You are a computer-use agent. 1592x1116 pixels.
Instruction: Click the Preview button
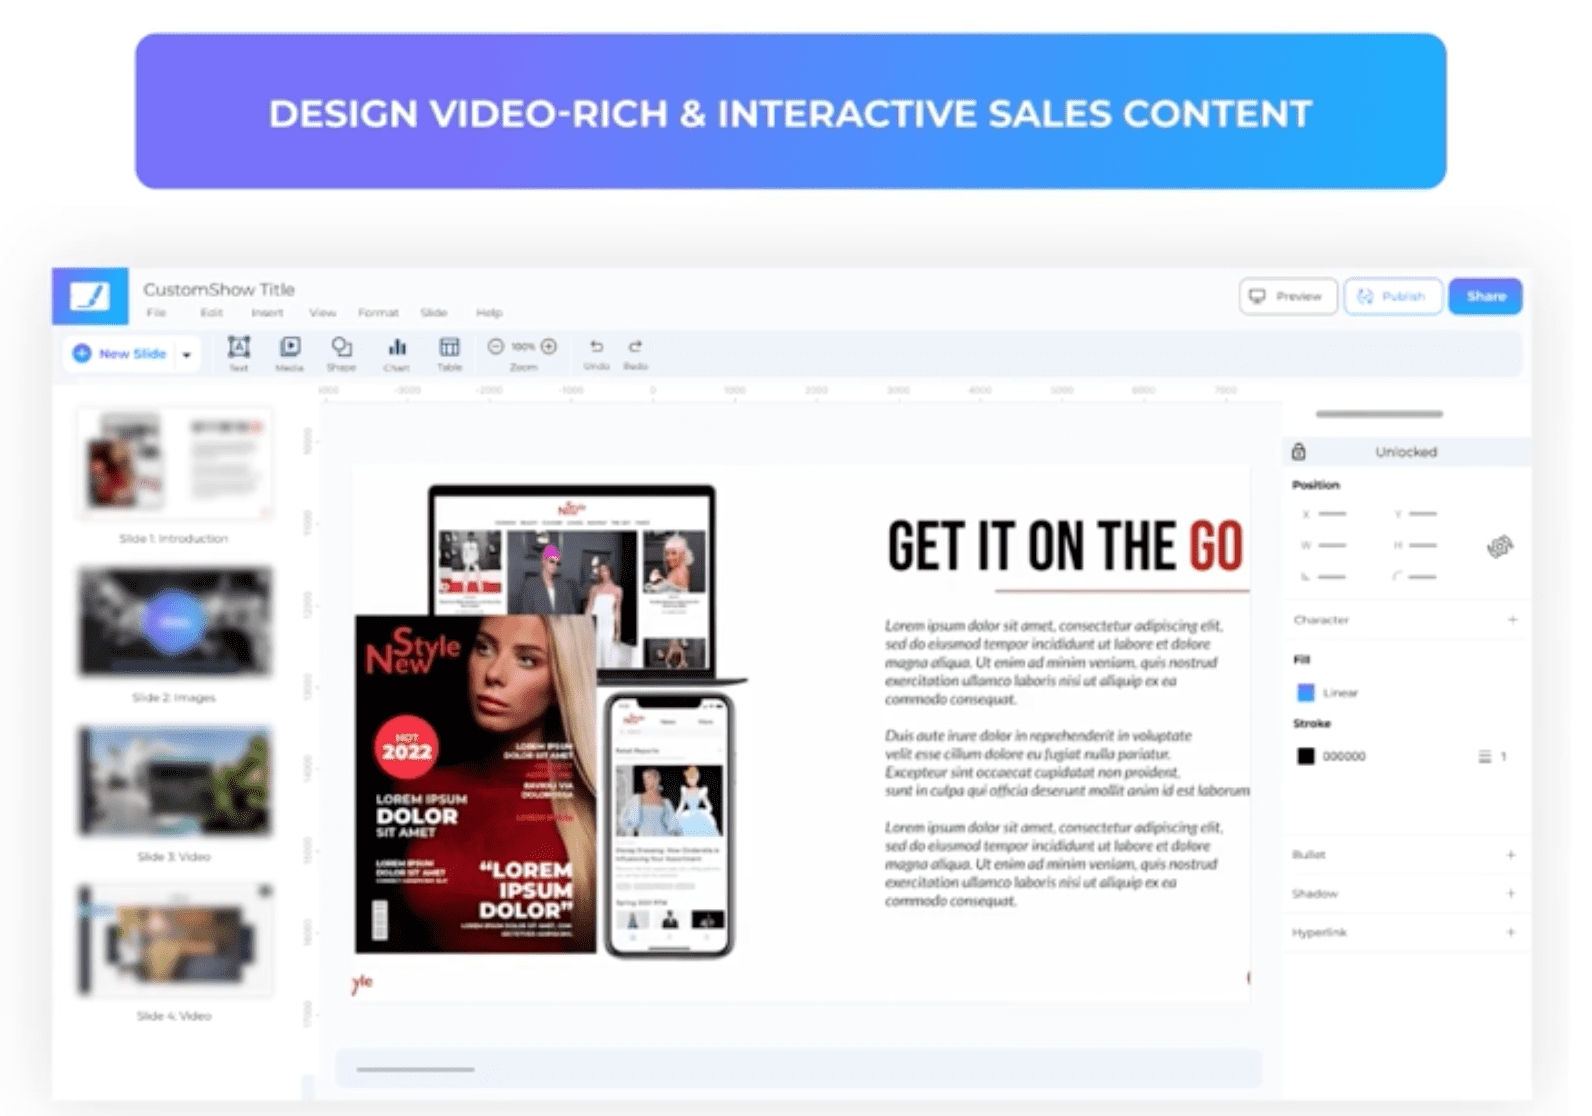click(x=1288, y=296)
